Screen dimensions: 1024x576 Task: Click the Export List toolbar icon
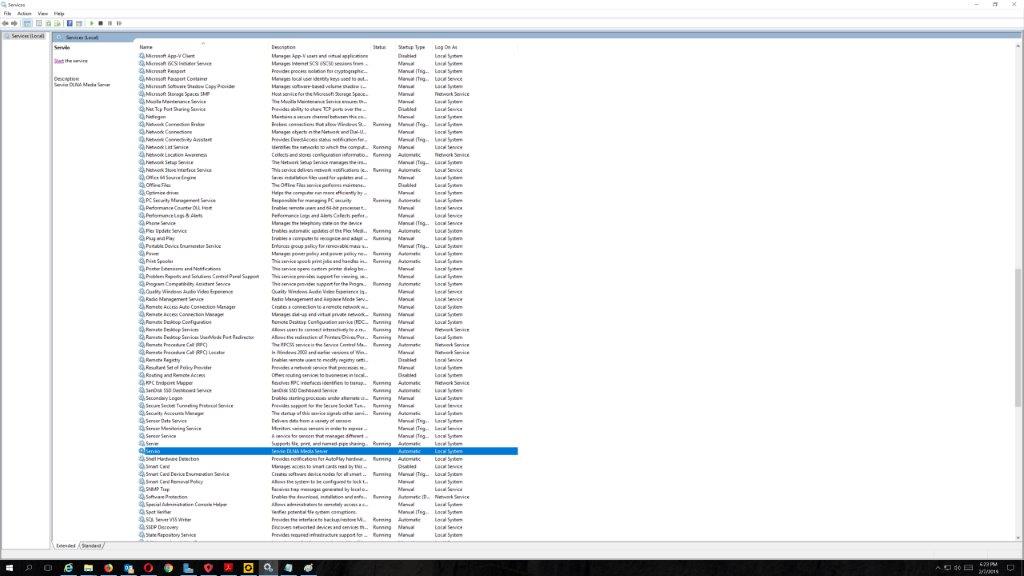tap(57, 24)
